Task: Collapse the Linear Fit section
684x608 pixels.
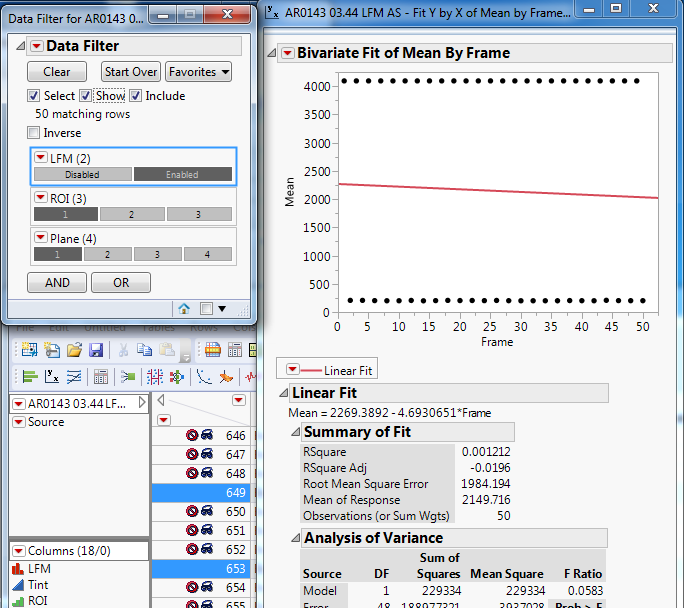Action: pyautogui.click(x=284, y=393)
